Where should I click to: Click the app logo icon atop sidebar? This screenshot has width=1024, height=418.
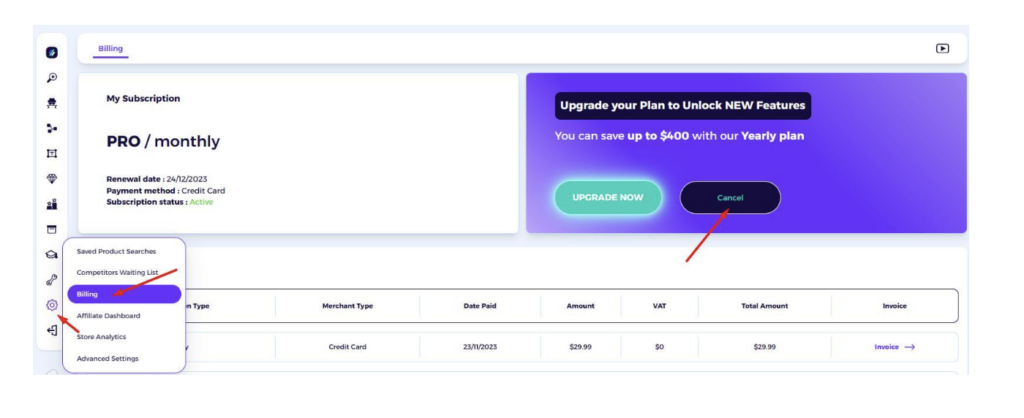pyautogui.click(x=52, y=53)
